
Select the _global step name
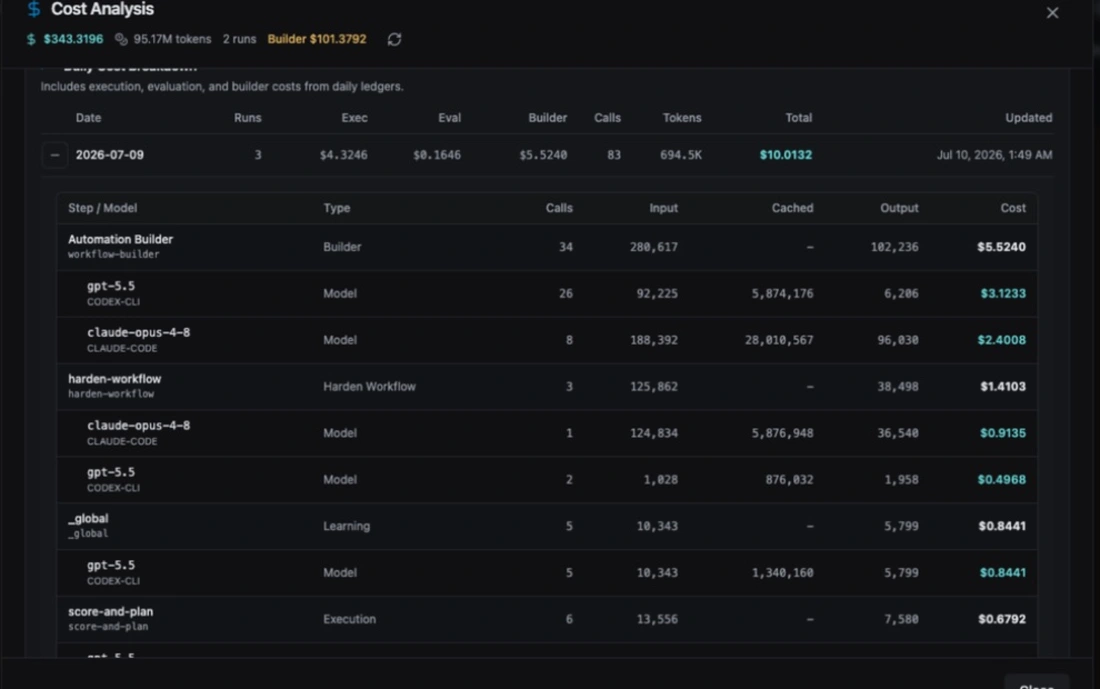click(x=88, y=519)
